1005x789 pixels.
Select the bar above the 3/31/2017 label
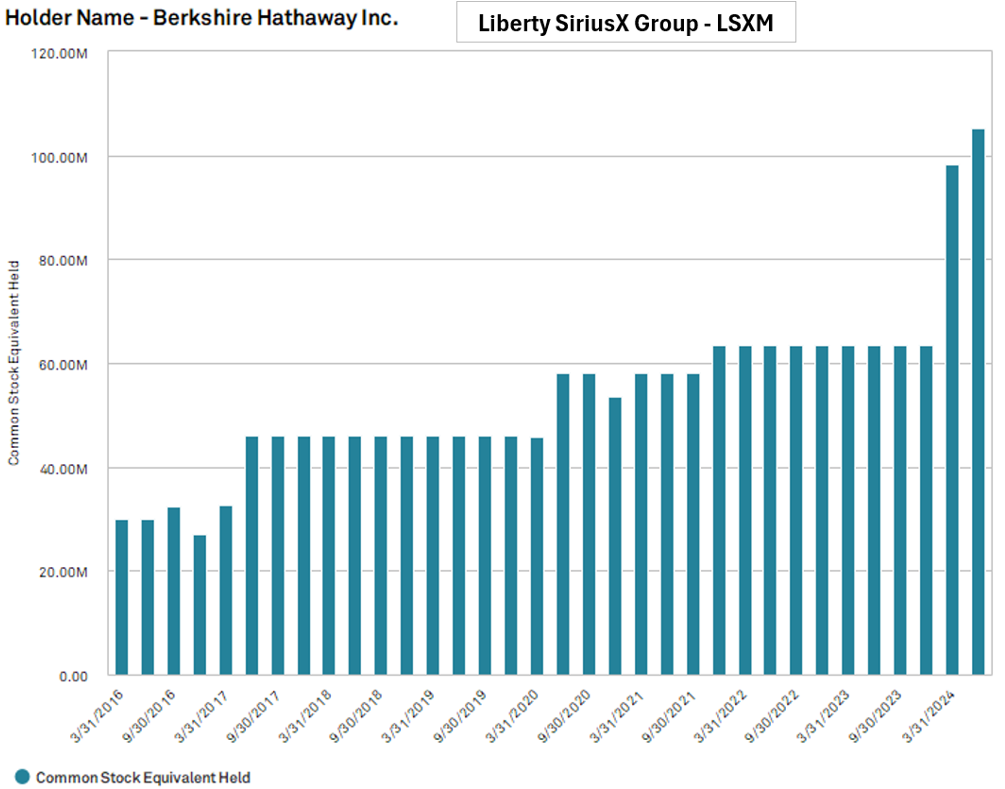pos(226,590)
